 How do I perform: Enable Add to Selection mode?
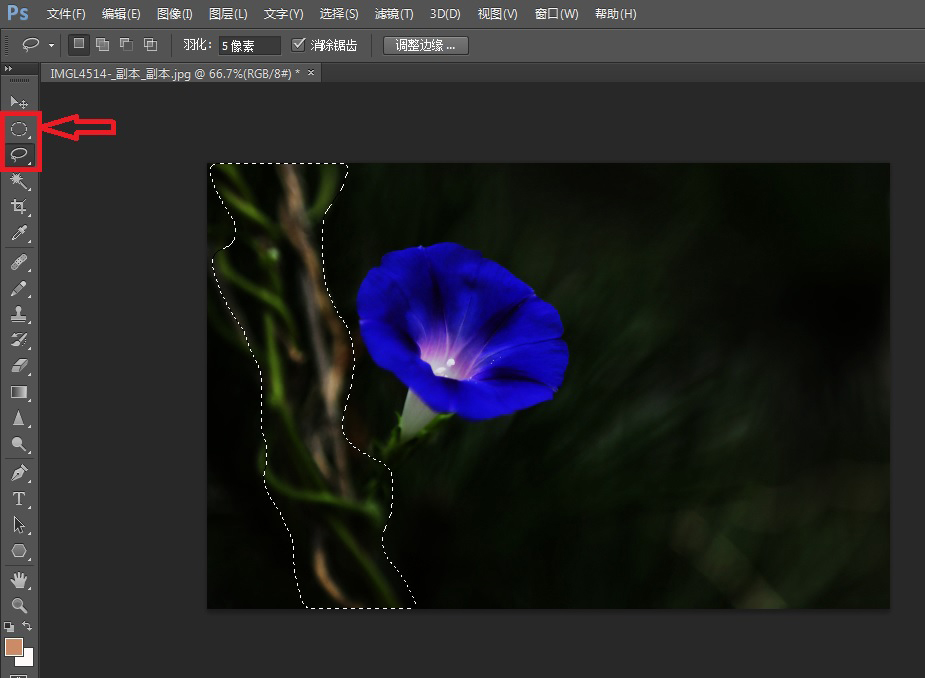pos(102,45)
